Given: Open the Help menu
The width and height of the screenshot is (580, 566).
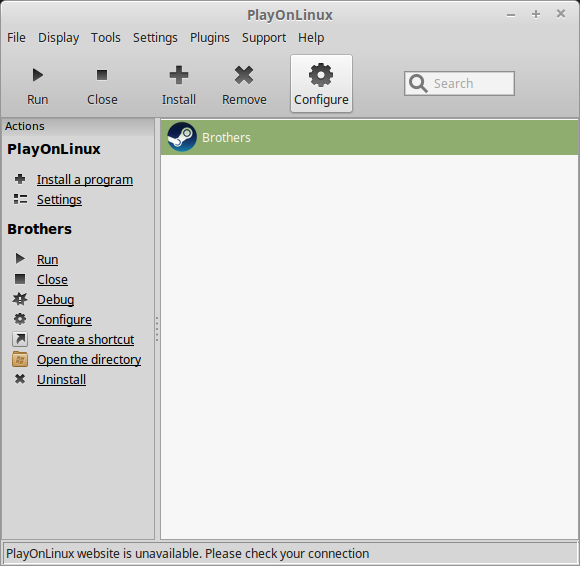Looking at the screenshot, I should [x=311, y=38].
